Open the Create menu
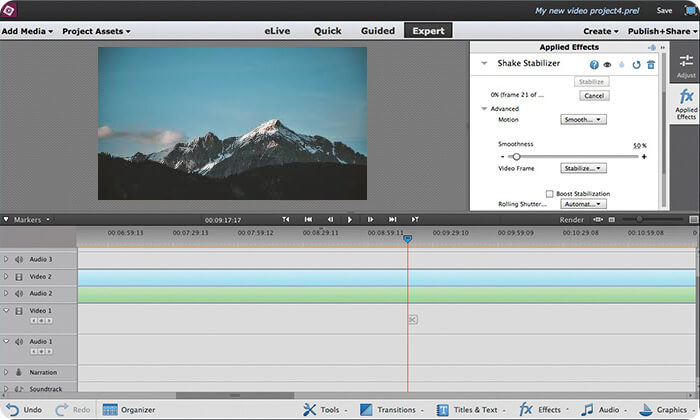Image resolution: width=700 pixels, height=420 pixels. [601, 31]
